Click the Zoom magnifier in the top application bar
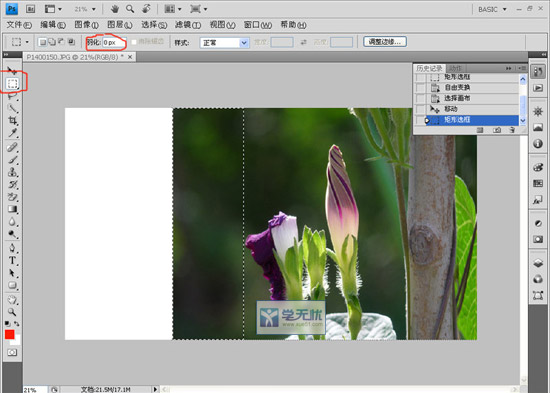 (130, 9)
